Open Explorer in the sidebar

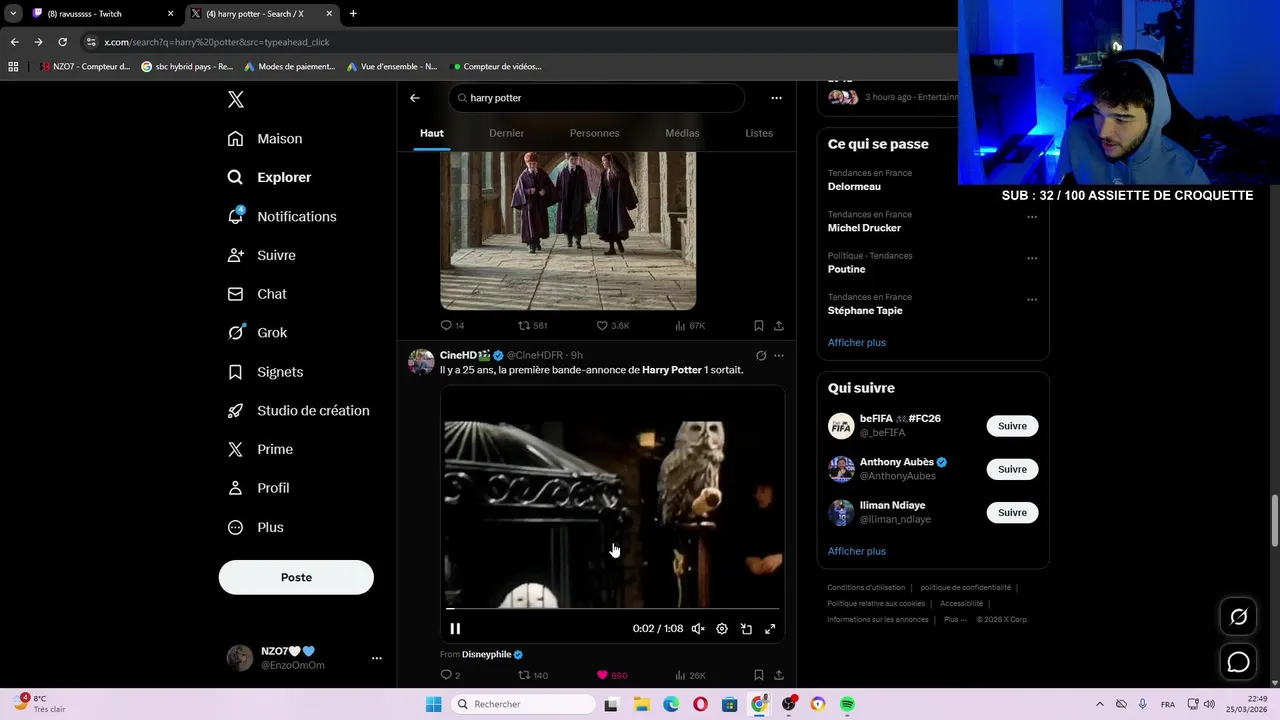pos(269,177)
